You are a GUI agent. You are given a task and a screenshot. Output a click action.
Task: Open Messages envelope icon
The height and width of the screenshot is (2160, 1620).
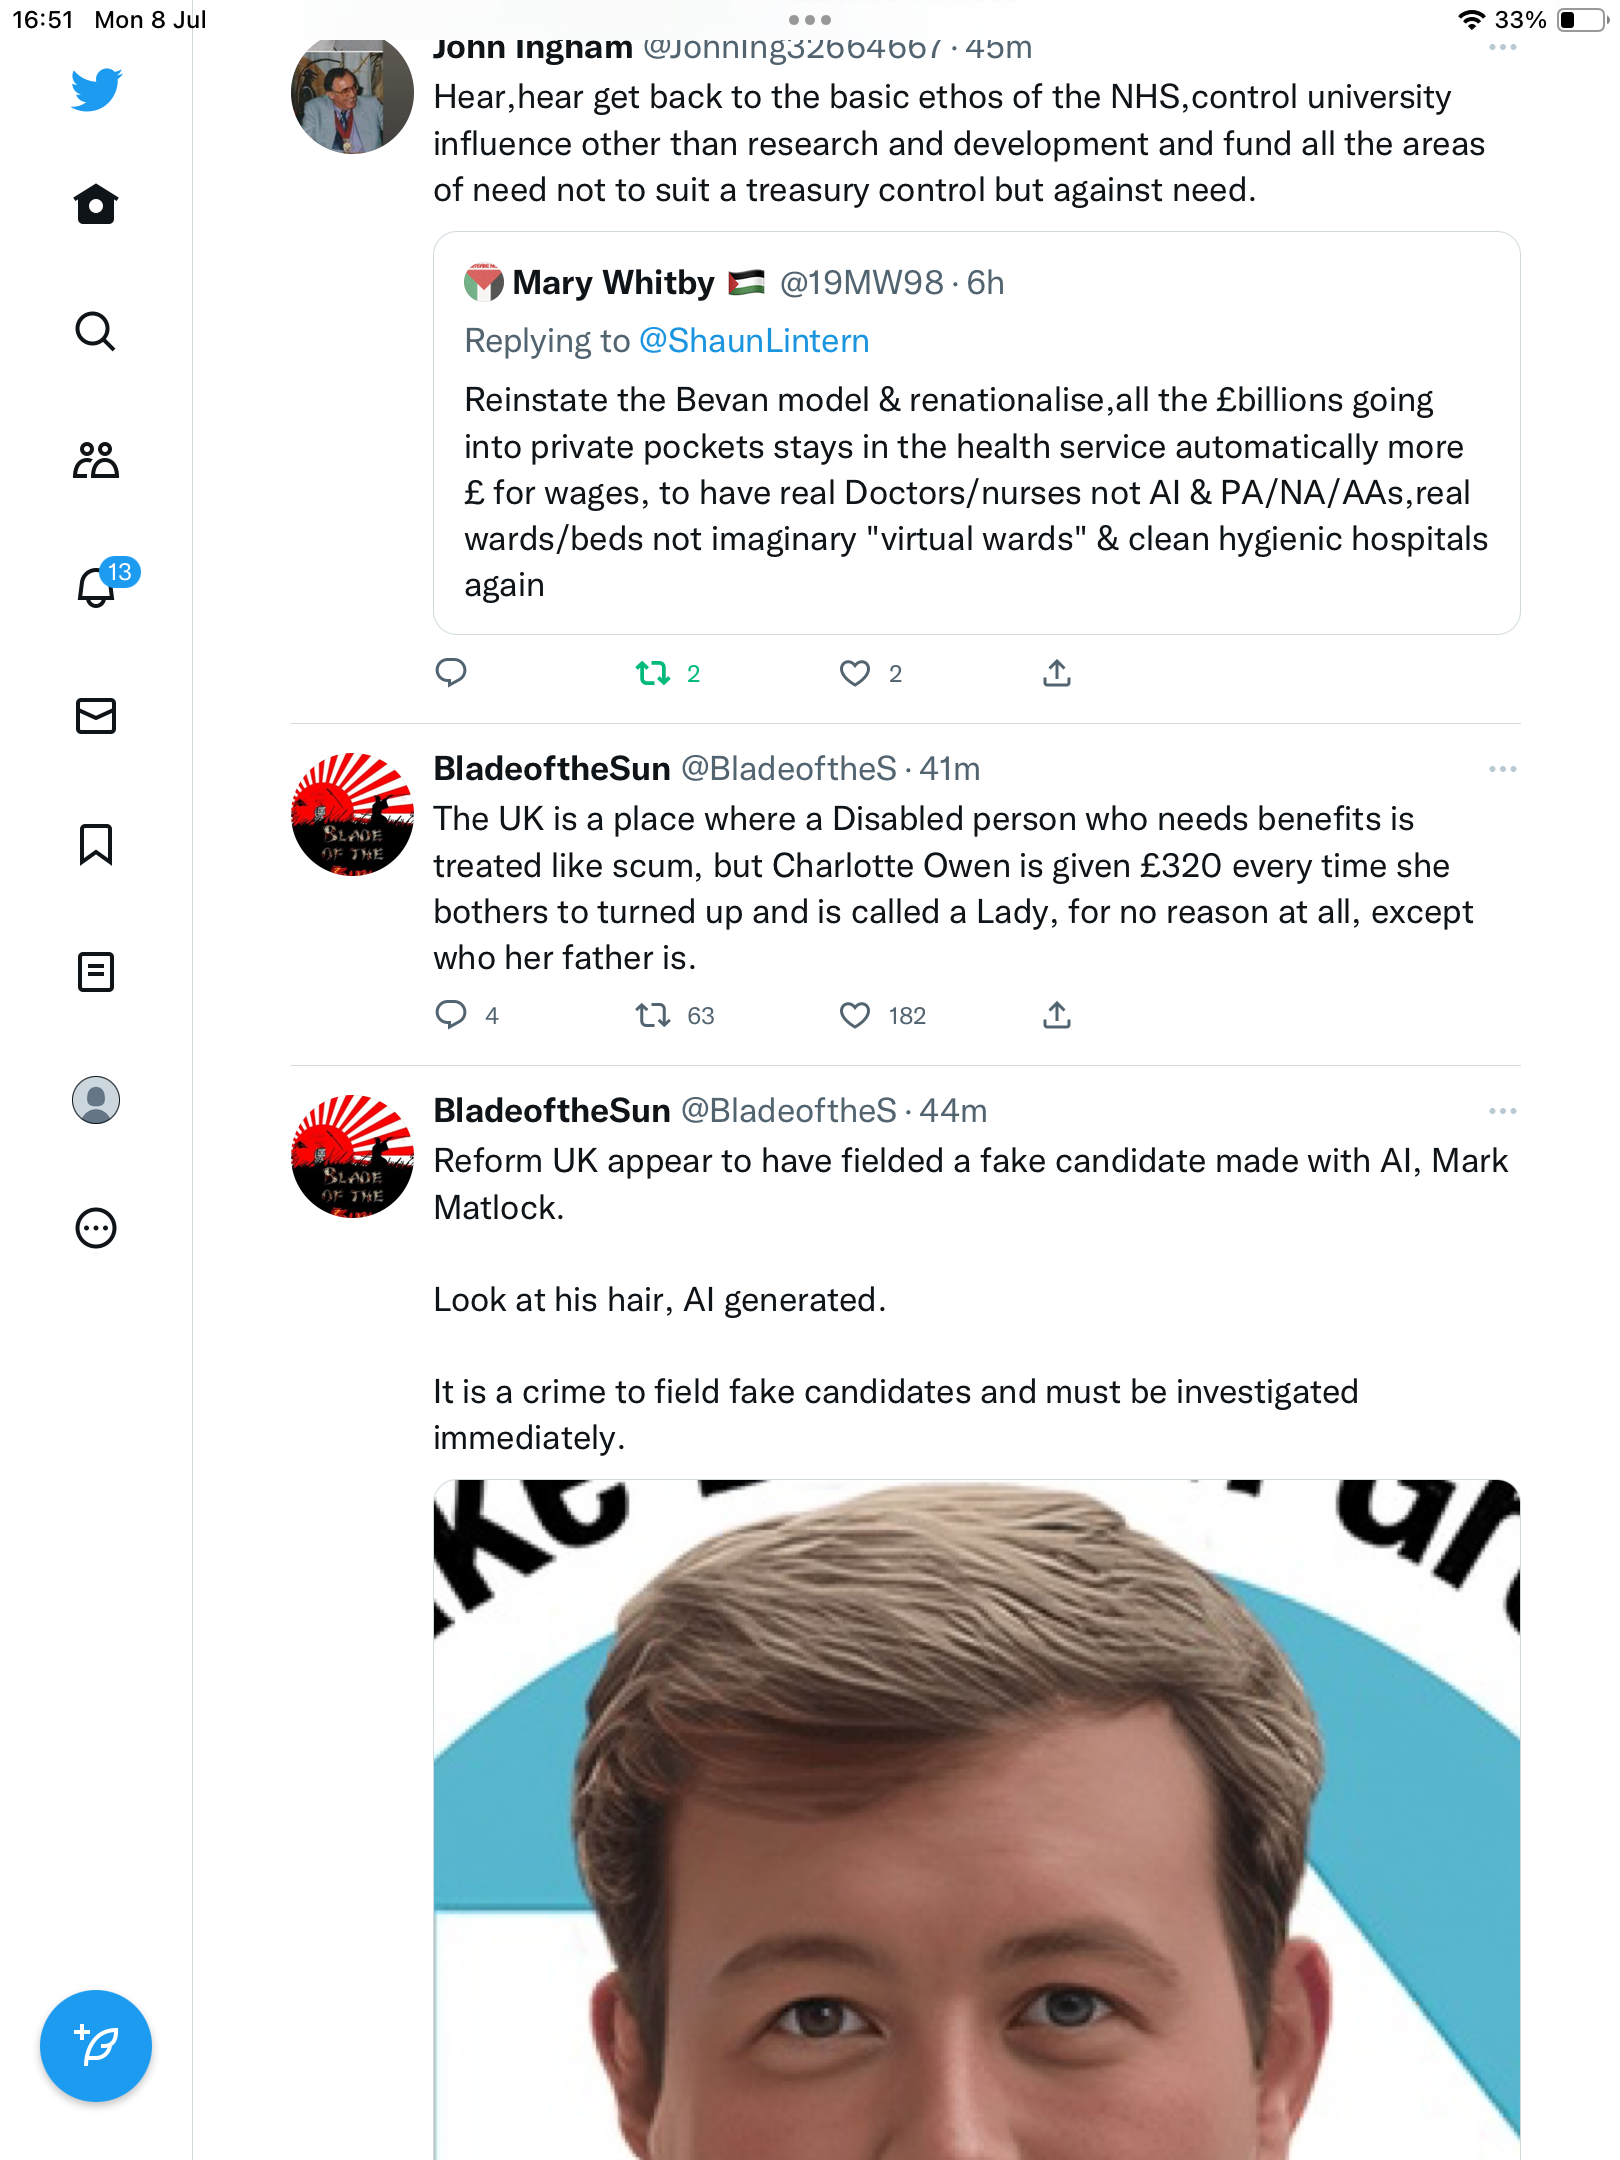tap(96, 716)
